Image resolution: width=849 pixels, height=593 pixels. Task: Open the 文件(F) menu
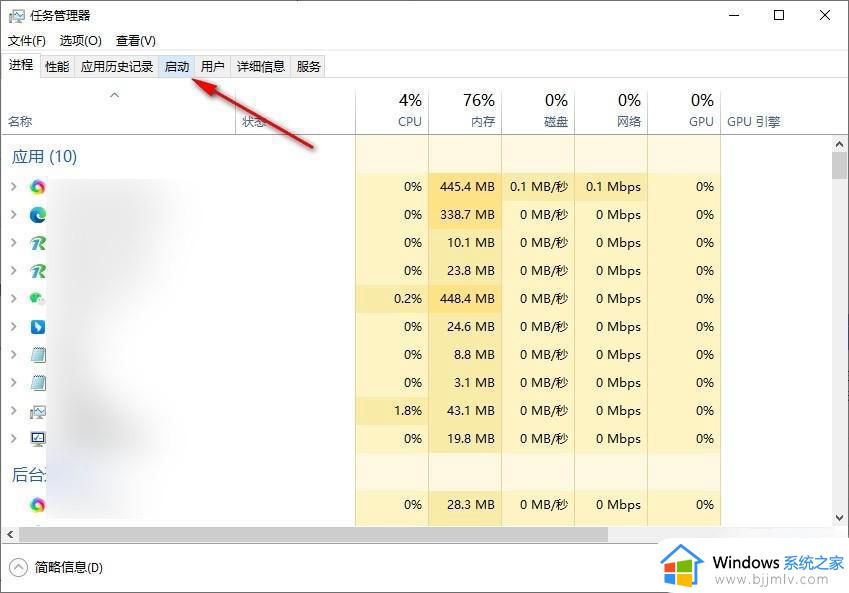point(27,41)
